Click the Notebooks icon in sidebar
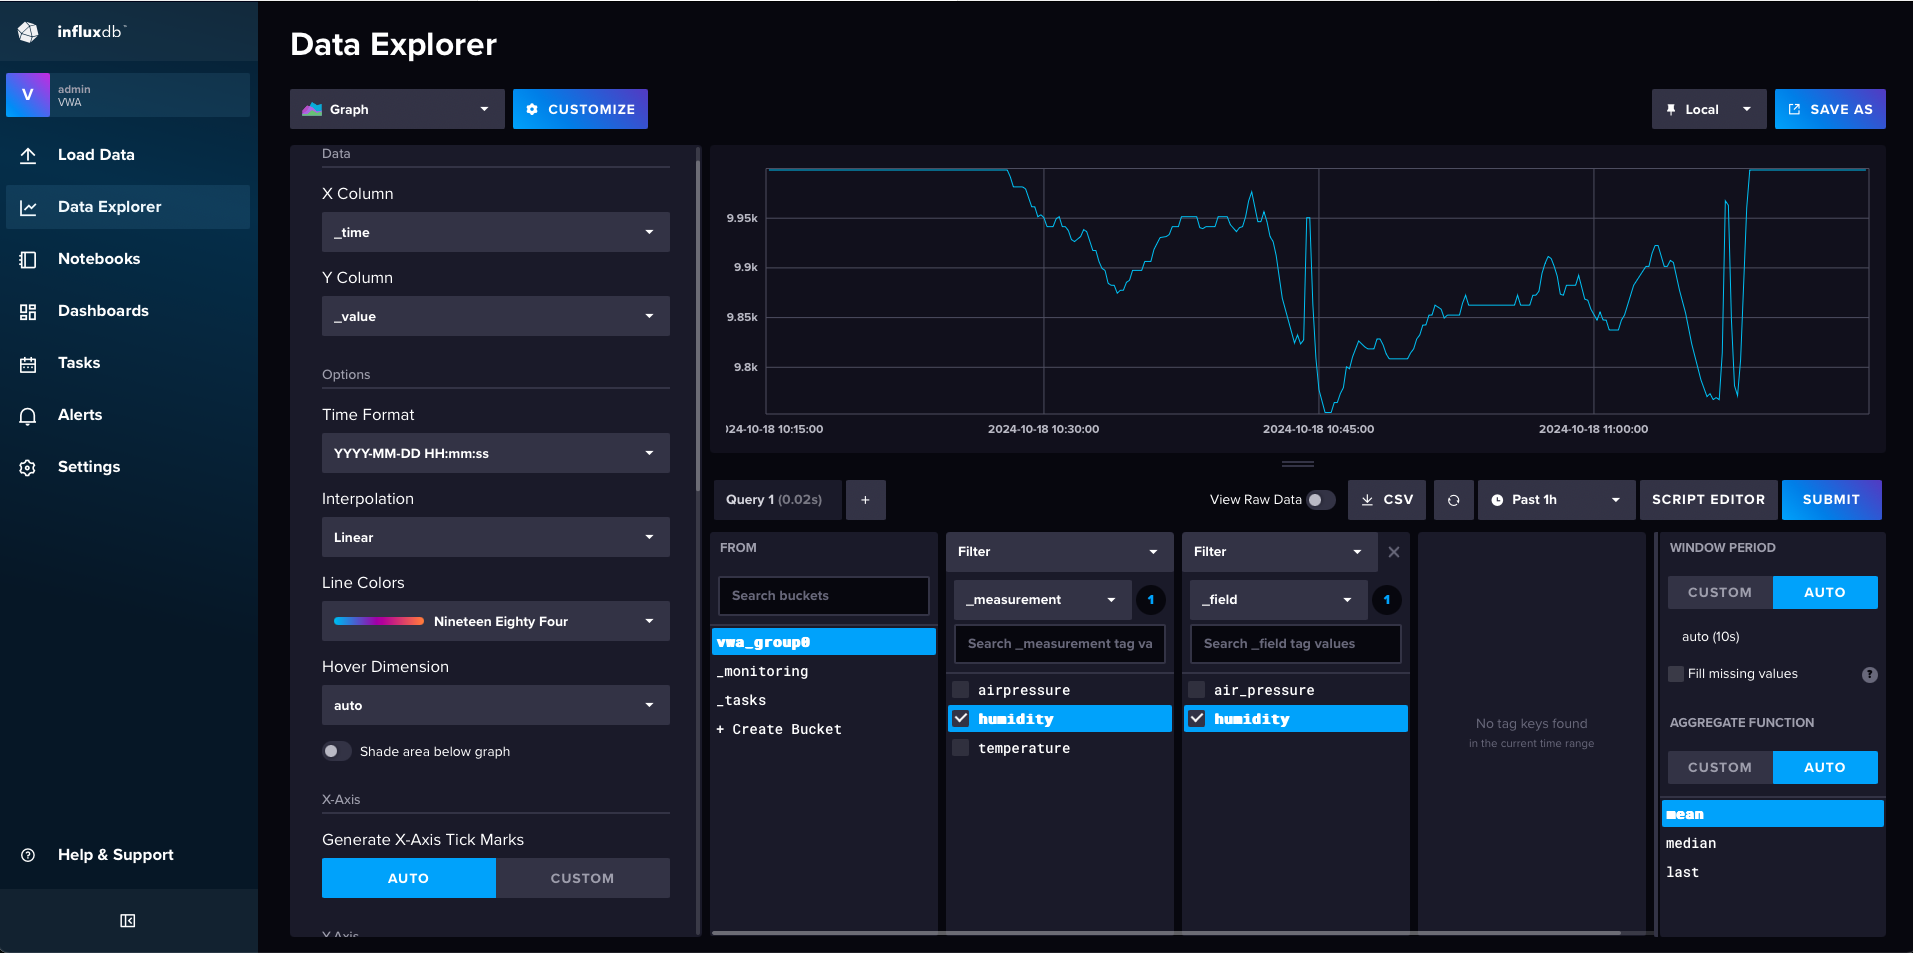Image resolution: width=1913 pixels, height=953 pixels. click(27, 258)
